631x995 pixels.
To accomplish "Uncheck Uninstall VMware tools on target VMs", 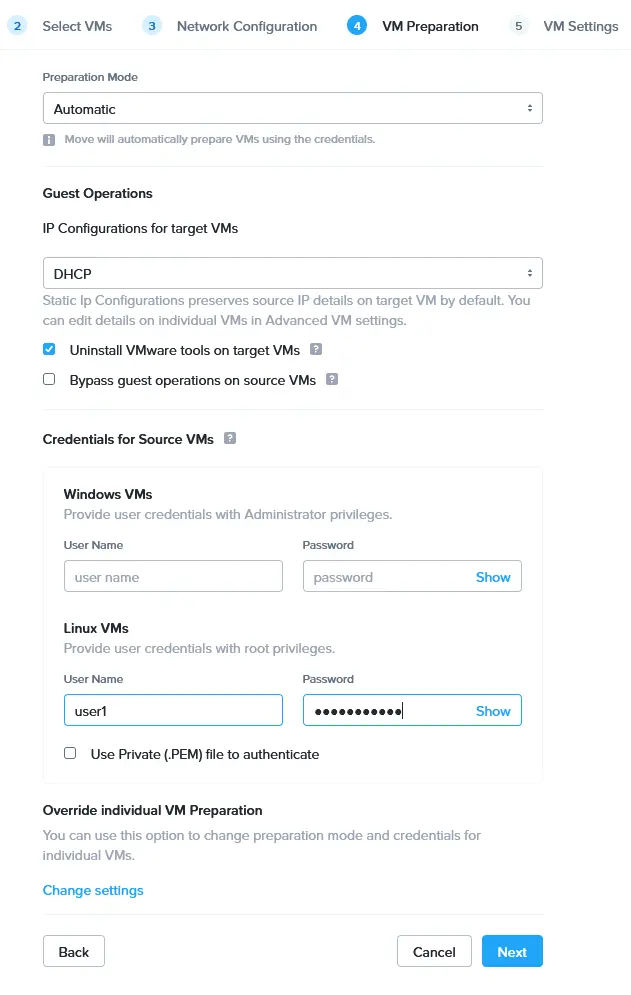I will point(49,349).
